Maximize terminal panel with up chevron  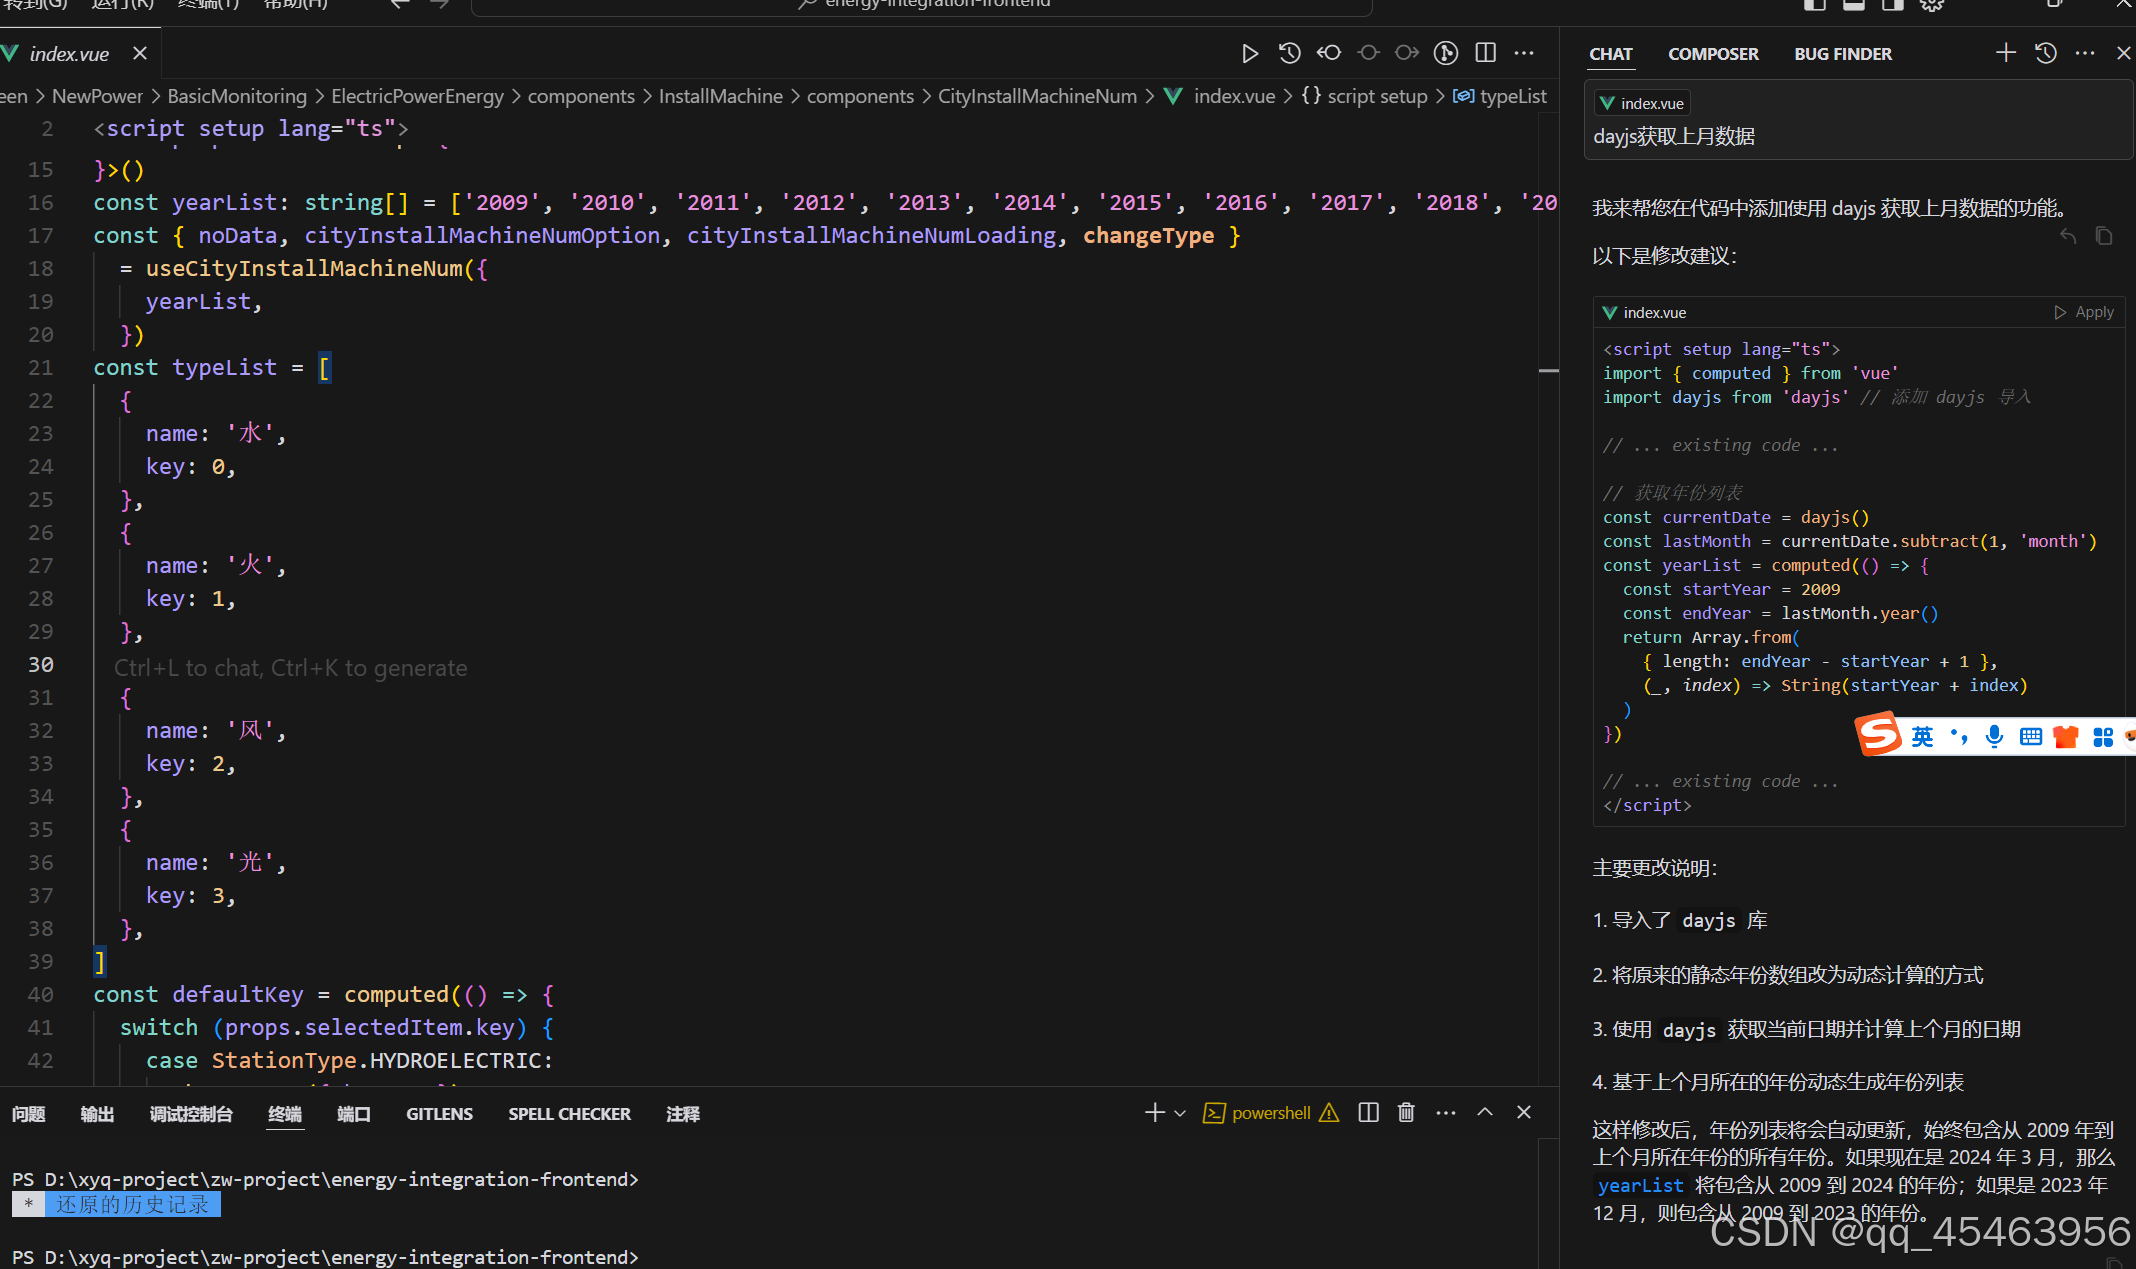1485,1113
